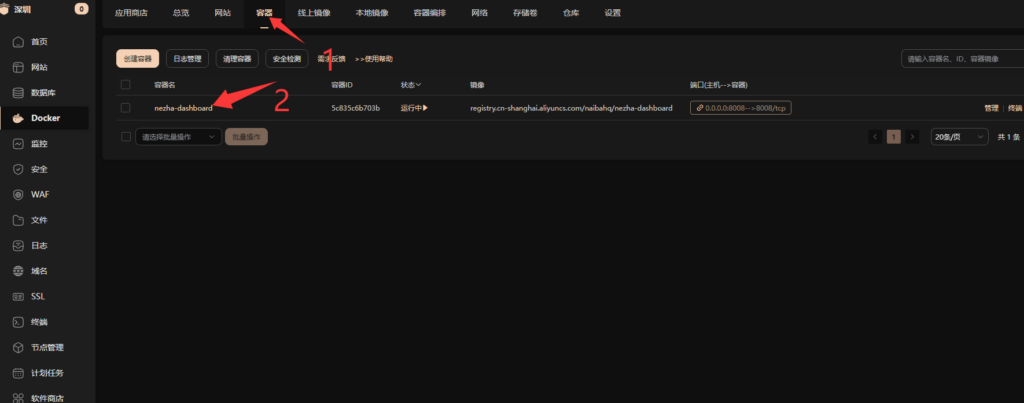Go to previous page arrow
This screenshot has width=1024, height=403.
click(875, 137)
